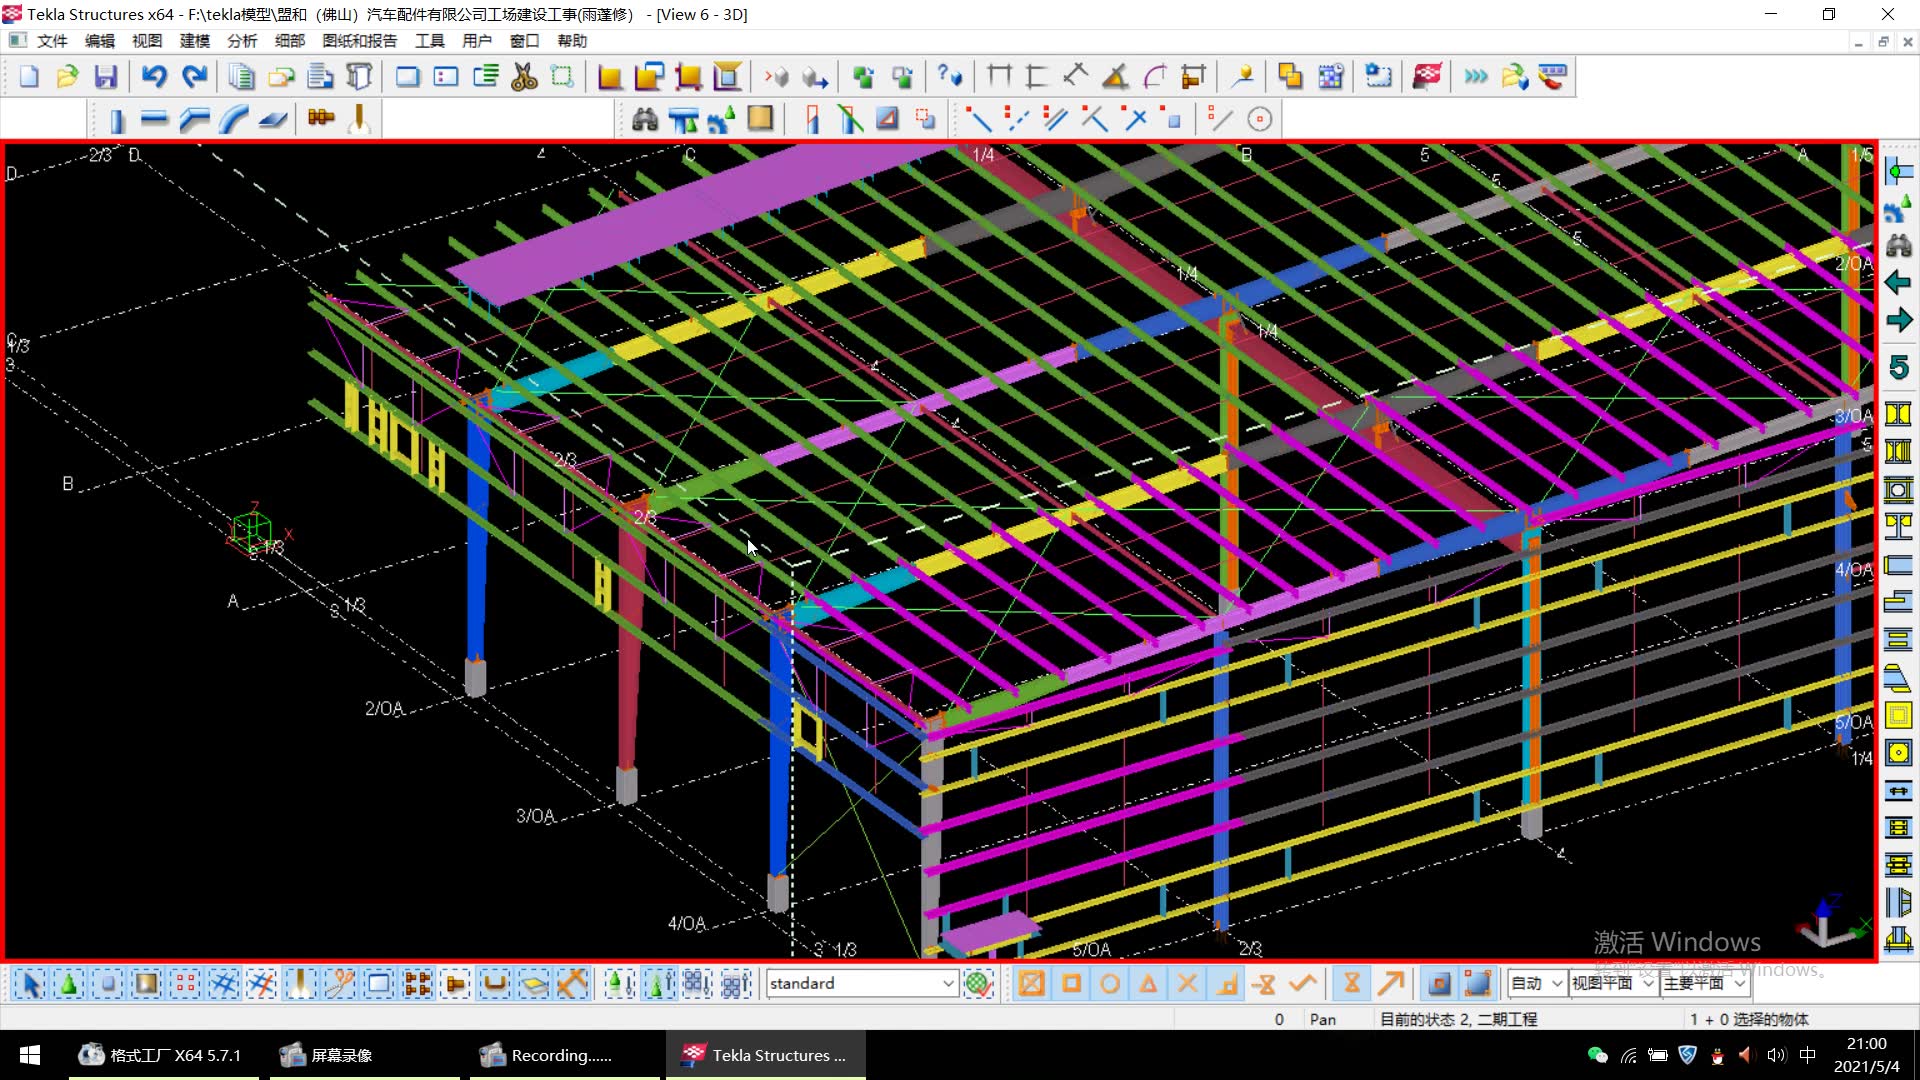Open the 建模 menu

pyautogui.click(x=194, y=41)
